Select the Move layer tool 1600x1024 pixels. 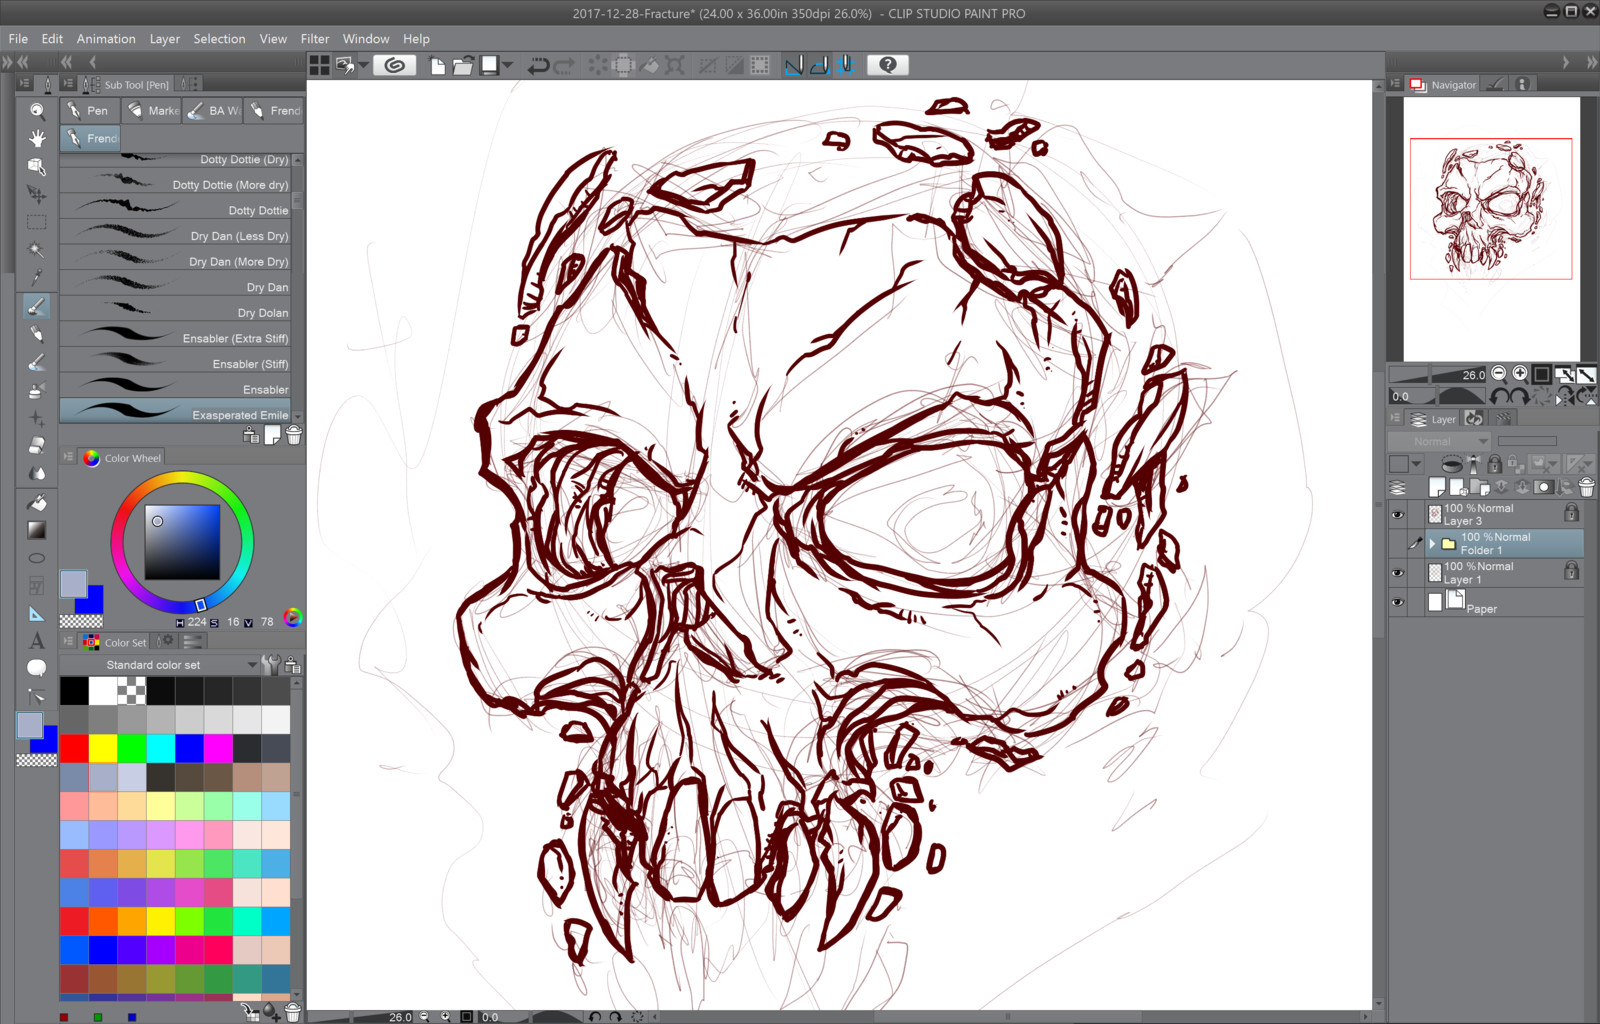37,194
